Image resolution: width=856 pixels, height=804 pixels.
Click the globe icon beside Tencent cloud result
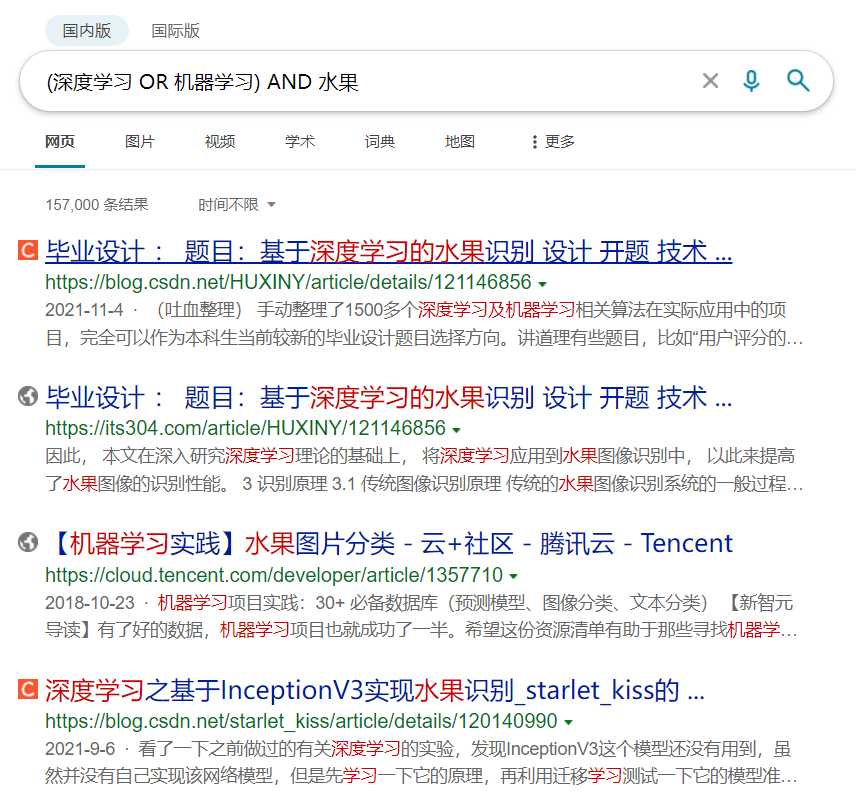[28, 543]
